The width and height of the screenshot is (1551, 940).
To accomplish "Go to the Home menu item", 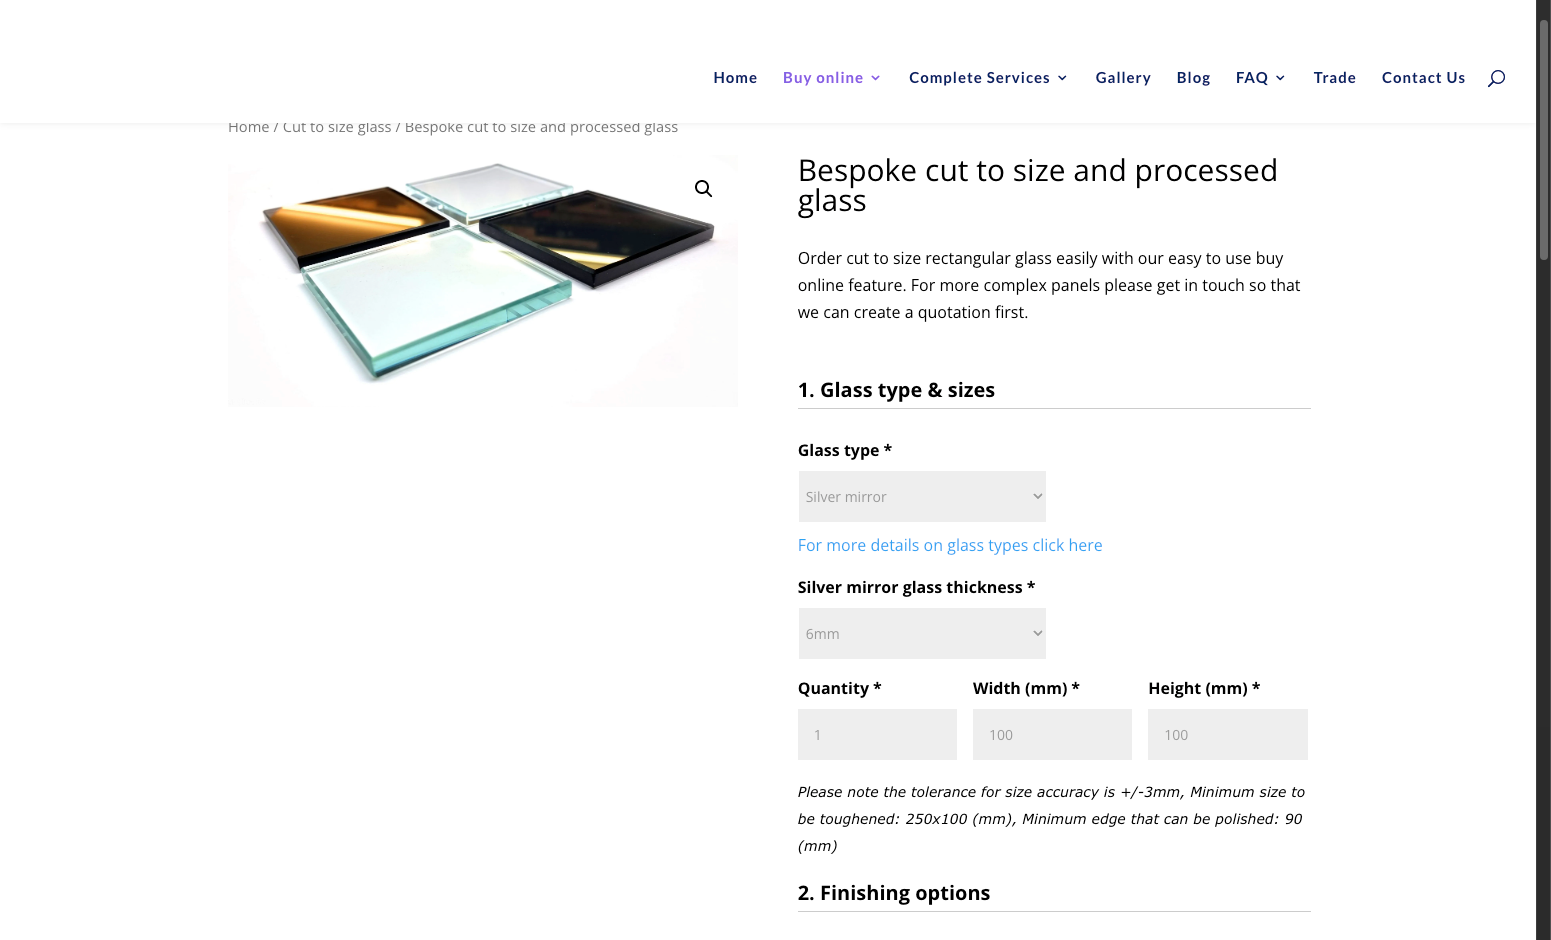I will point(735,78).
